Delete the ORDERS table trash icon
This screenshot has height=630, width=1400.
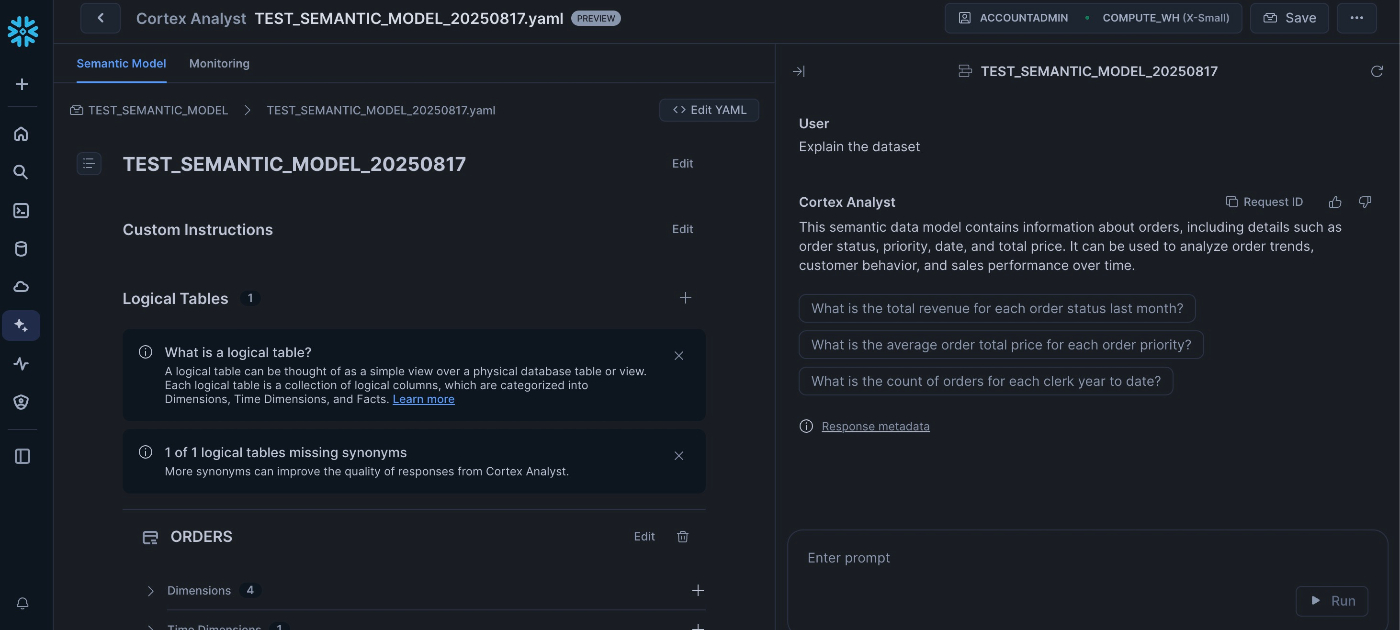683,537
